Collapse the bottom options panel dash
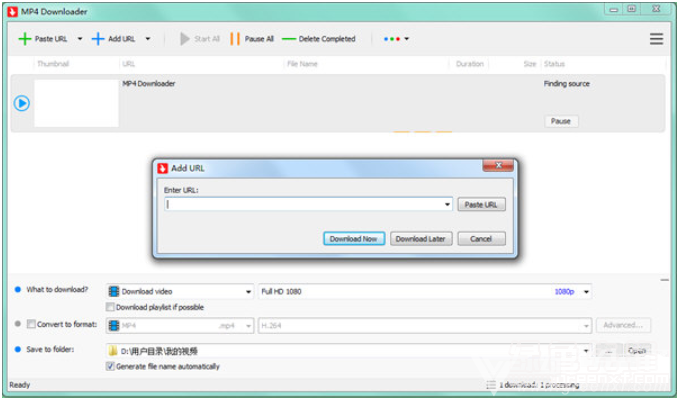The height and width of the screenshot is (400, 678). click(664, 280)
